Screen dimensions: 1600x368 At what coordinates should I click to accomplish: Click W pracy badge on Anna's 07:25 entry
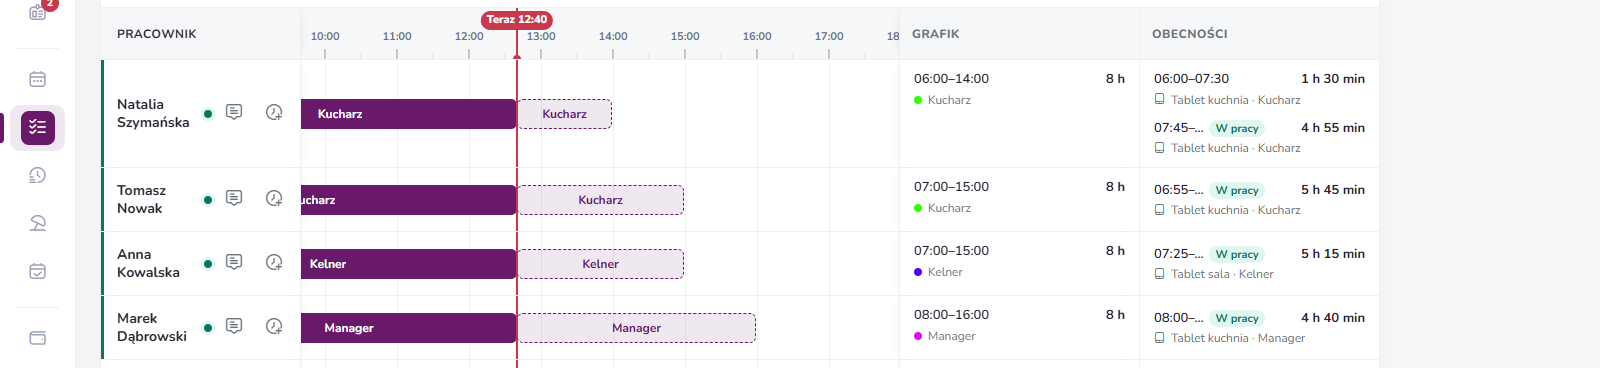(x=1237, y=254)
